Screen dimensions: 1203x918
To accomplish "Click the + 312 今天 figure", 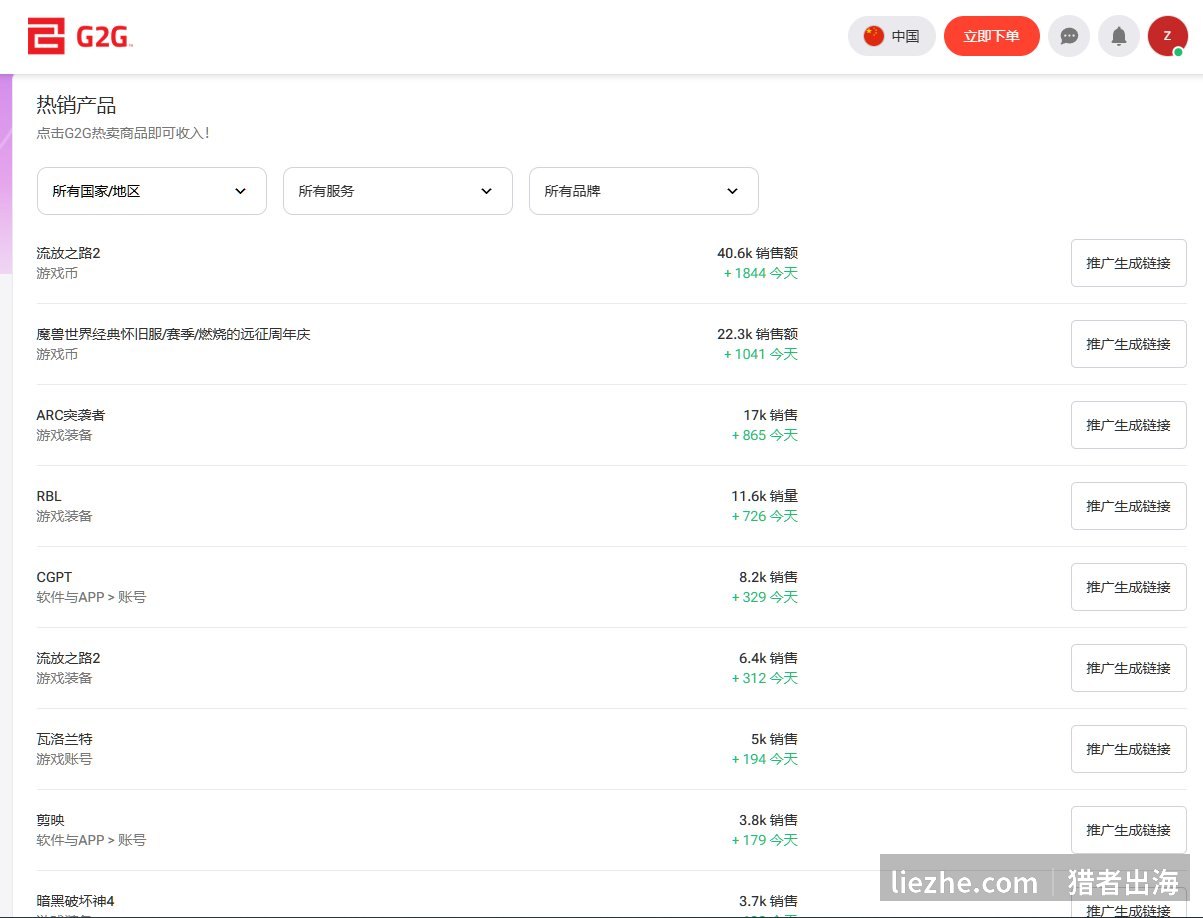I will coord(765,678).
